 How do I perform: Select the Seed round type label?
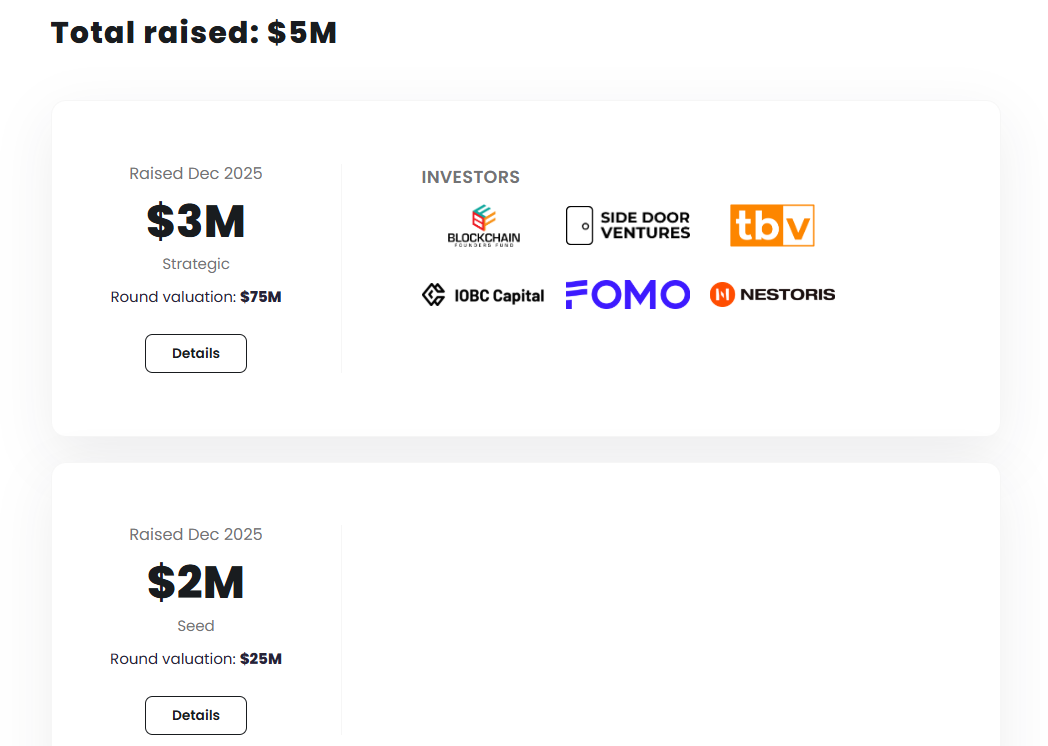196,626
